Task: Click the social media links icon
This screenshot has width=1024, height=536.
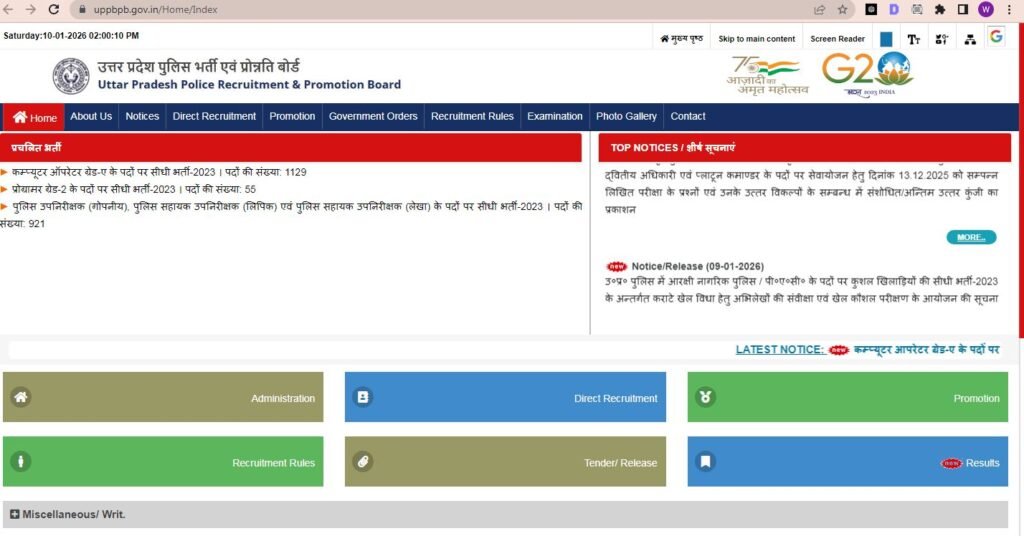Action: pos(942,39)
